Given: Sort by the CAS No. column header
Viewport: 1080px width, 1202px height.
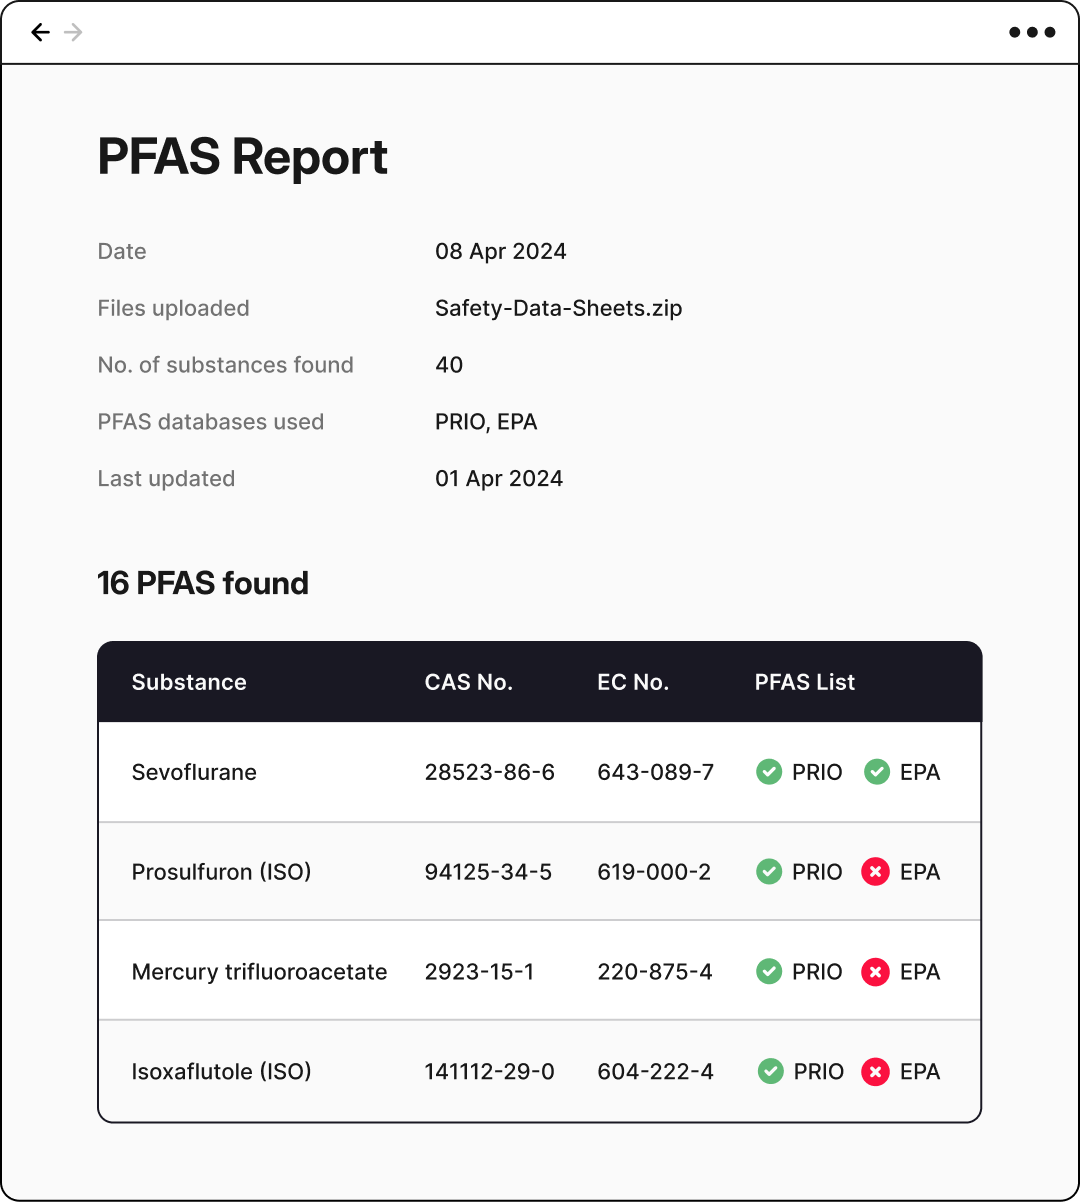Looking at the screenshot, I should coord(469,682).
